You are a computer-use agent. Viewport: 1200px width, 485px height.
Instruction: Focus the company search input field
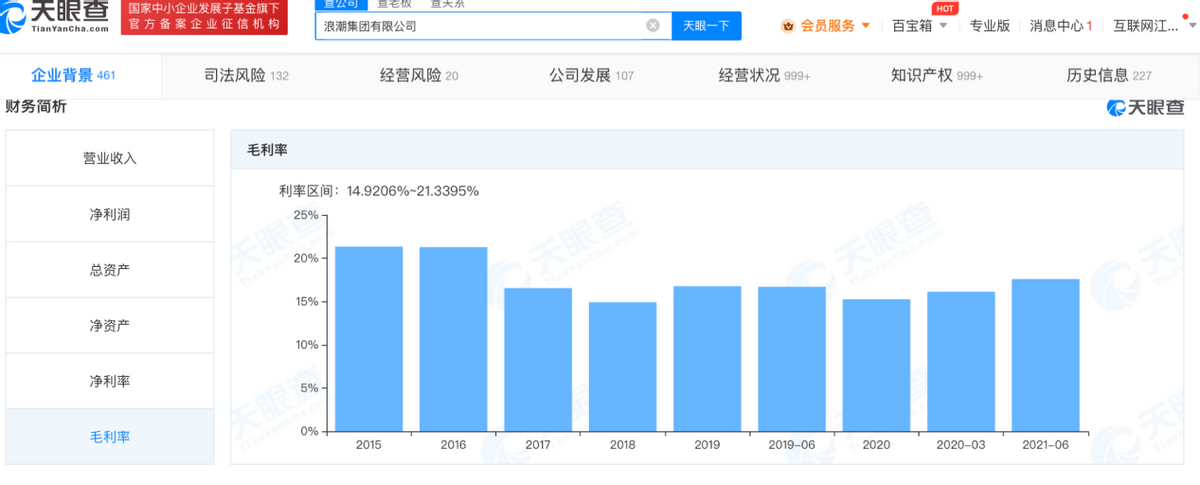tap(493, 26)
